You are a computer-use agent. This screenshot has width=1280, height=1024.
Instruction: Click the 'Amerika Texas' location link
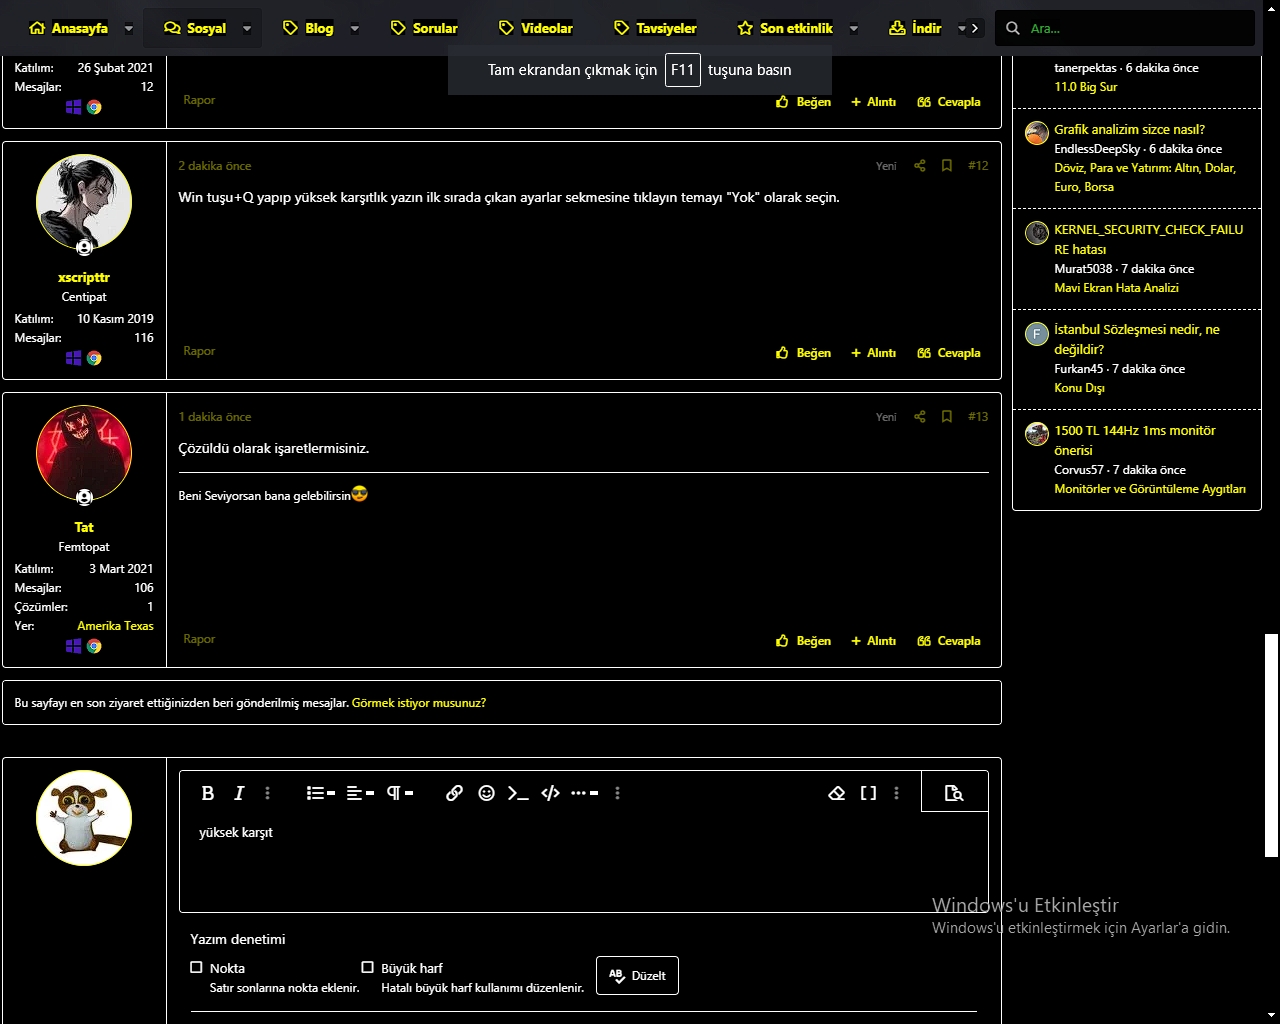pyautogui.click(x=115, y=626)
